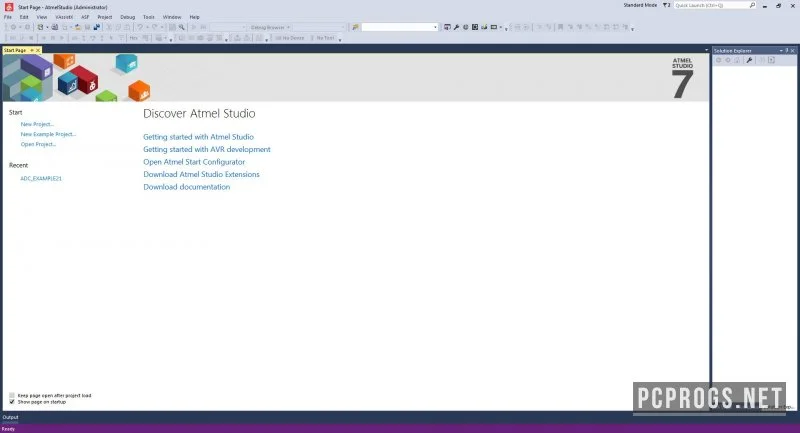Viewport: 800px width, 433px height.
Task: Open the View menu
Action: [x=42, y=17]
